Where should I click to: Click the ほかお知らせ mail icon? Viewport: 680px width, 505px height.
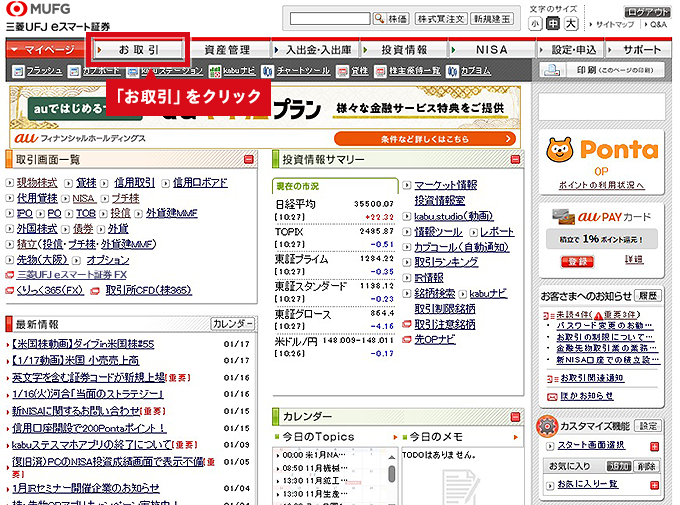[x=552, y=397]
